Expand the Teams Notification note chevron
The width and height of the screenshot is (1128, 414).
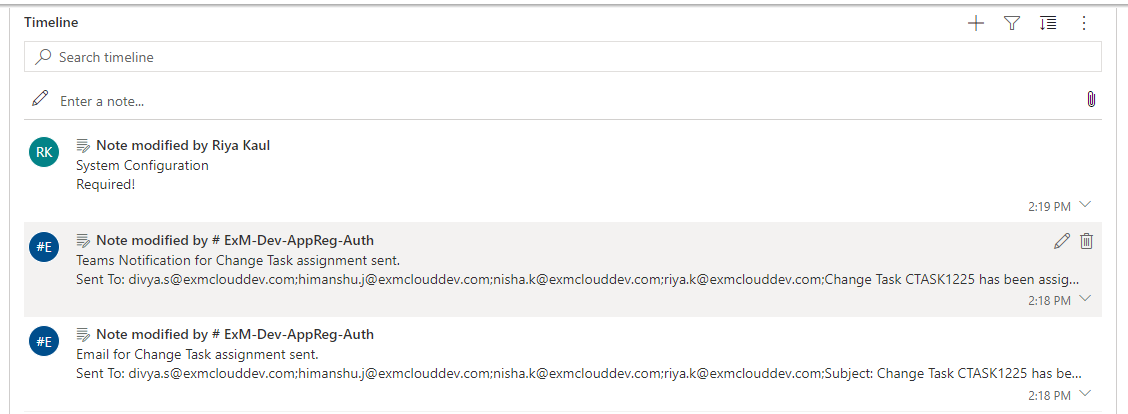[x=1086, y=299]
